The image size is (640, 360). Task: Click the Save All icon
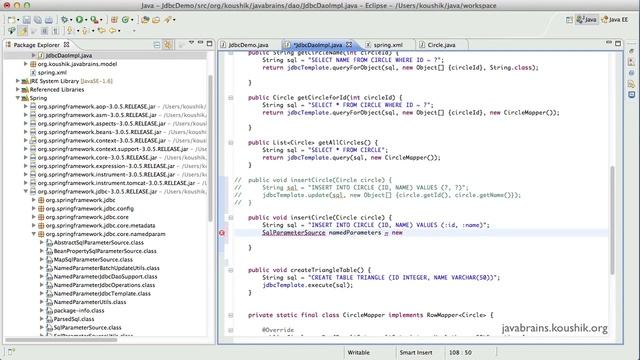pos(38,20)
